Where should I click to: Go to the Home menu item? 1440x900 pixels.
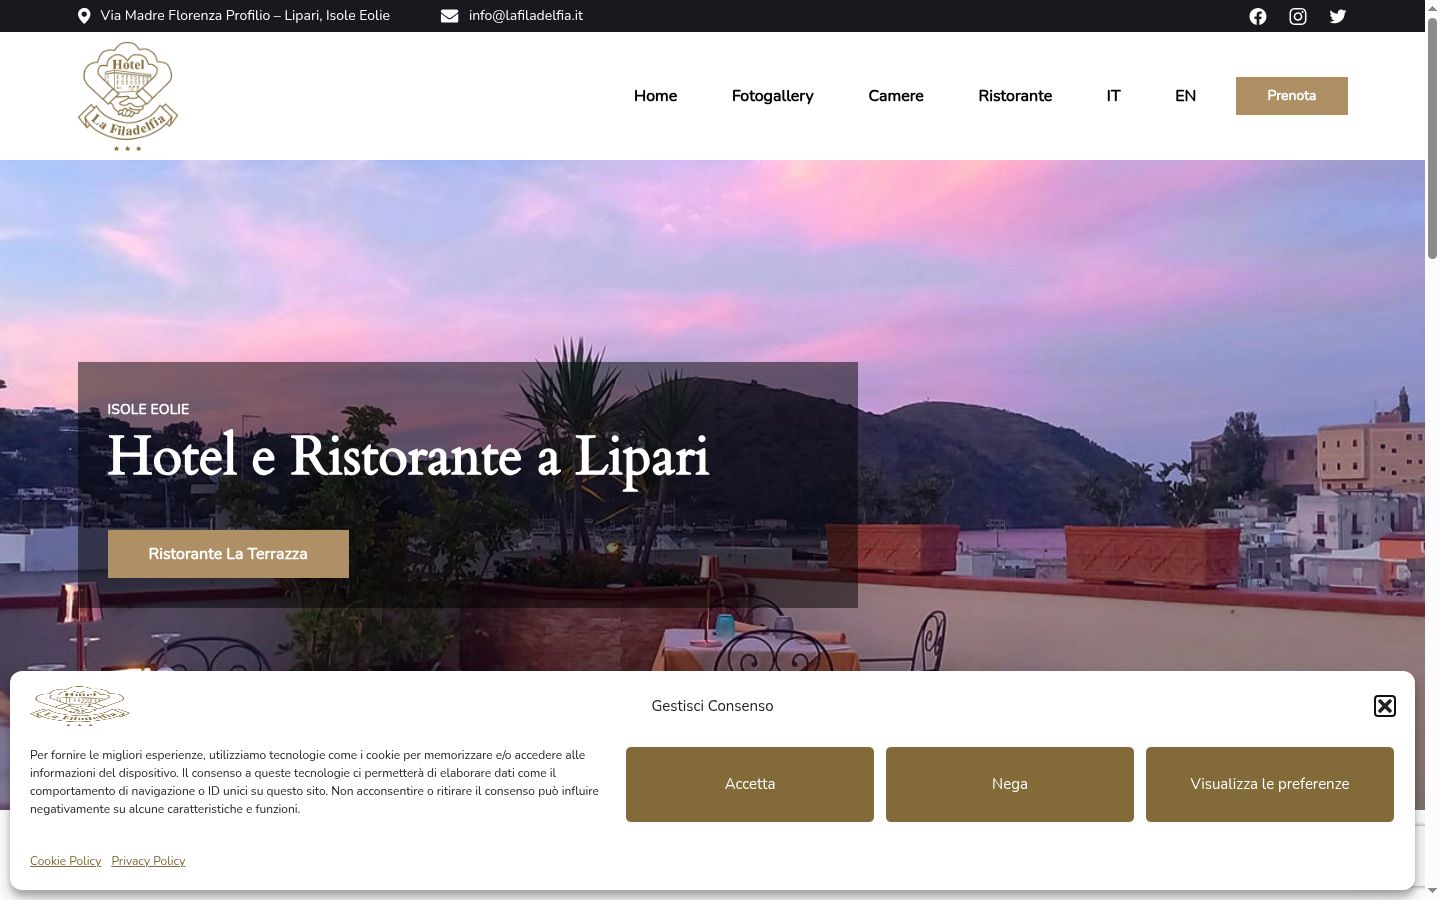coord(655,96)
